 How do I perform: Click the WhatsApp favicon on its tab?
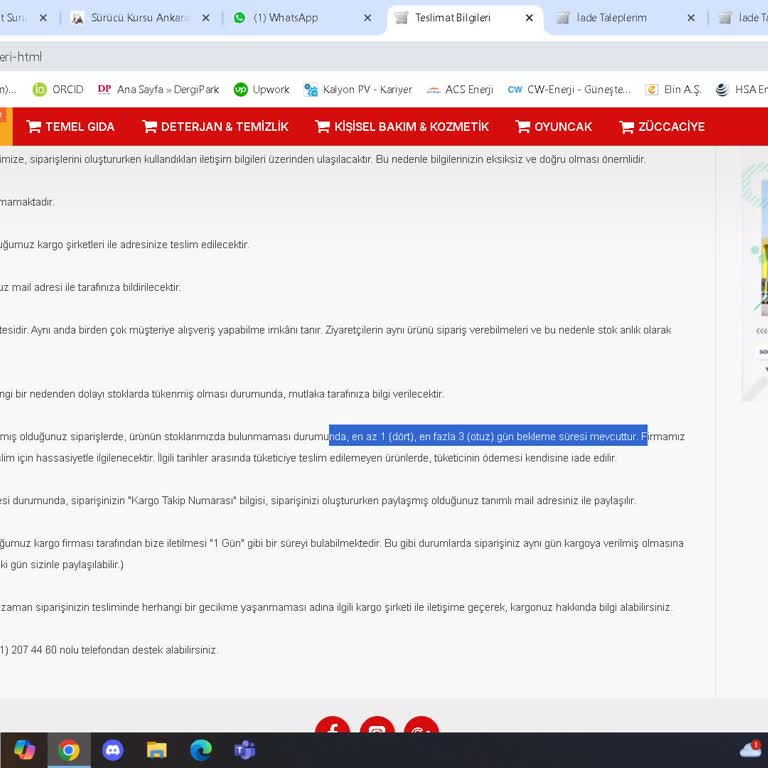tap(239, 18)
